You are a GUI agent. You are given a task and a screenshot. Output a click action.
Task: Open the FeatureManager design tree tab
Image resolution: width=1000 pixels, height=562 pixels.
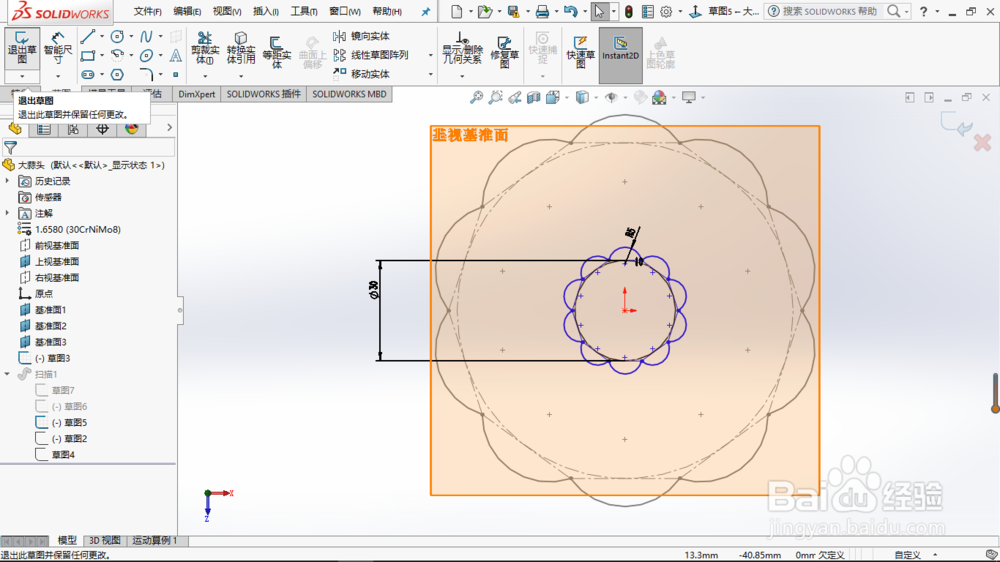pyautogui.click(x=15, y=129)
